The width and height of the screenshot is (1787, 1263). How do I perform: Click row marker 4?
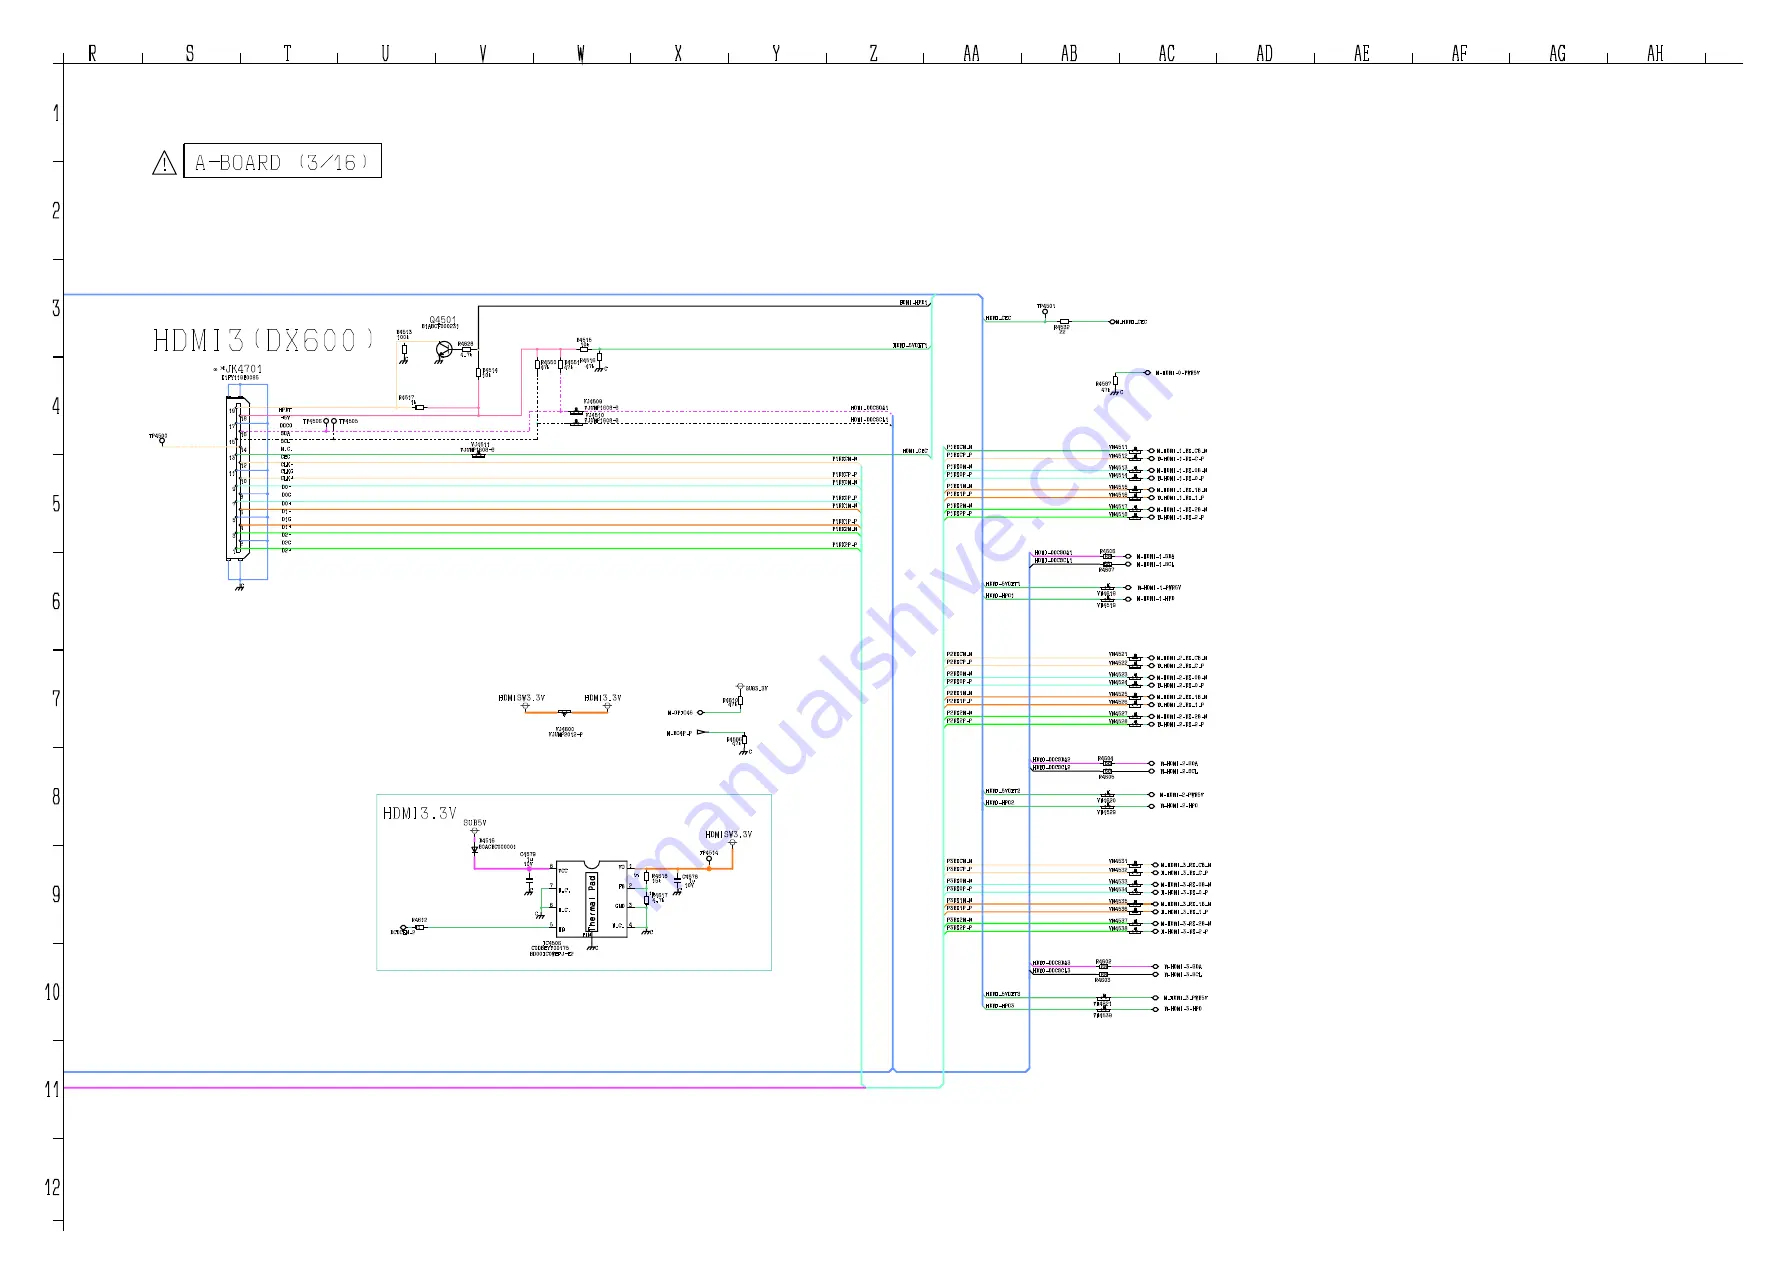(x=56, y=406)
